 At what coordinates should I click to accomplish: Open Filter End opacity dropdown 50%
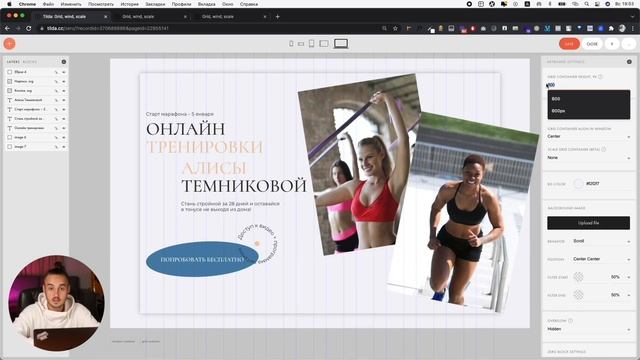[x=620, y=295]
